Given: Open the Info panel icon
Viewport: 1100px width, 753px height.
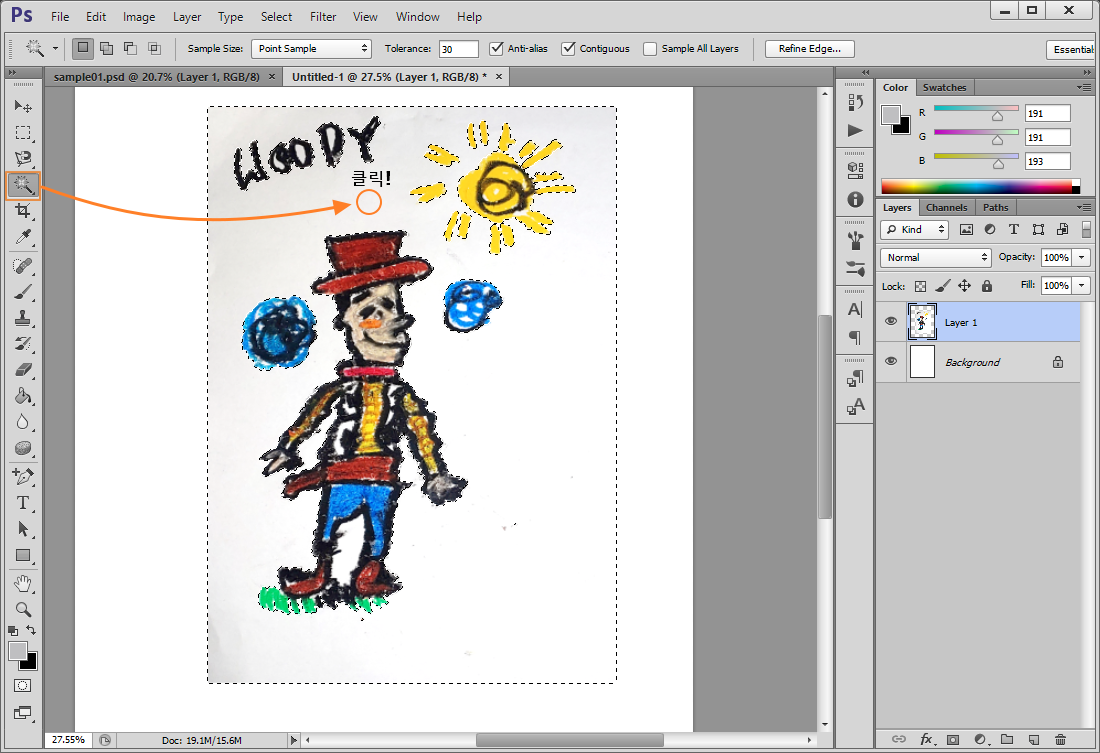Looking at the screenshot, I should (855, 199).
